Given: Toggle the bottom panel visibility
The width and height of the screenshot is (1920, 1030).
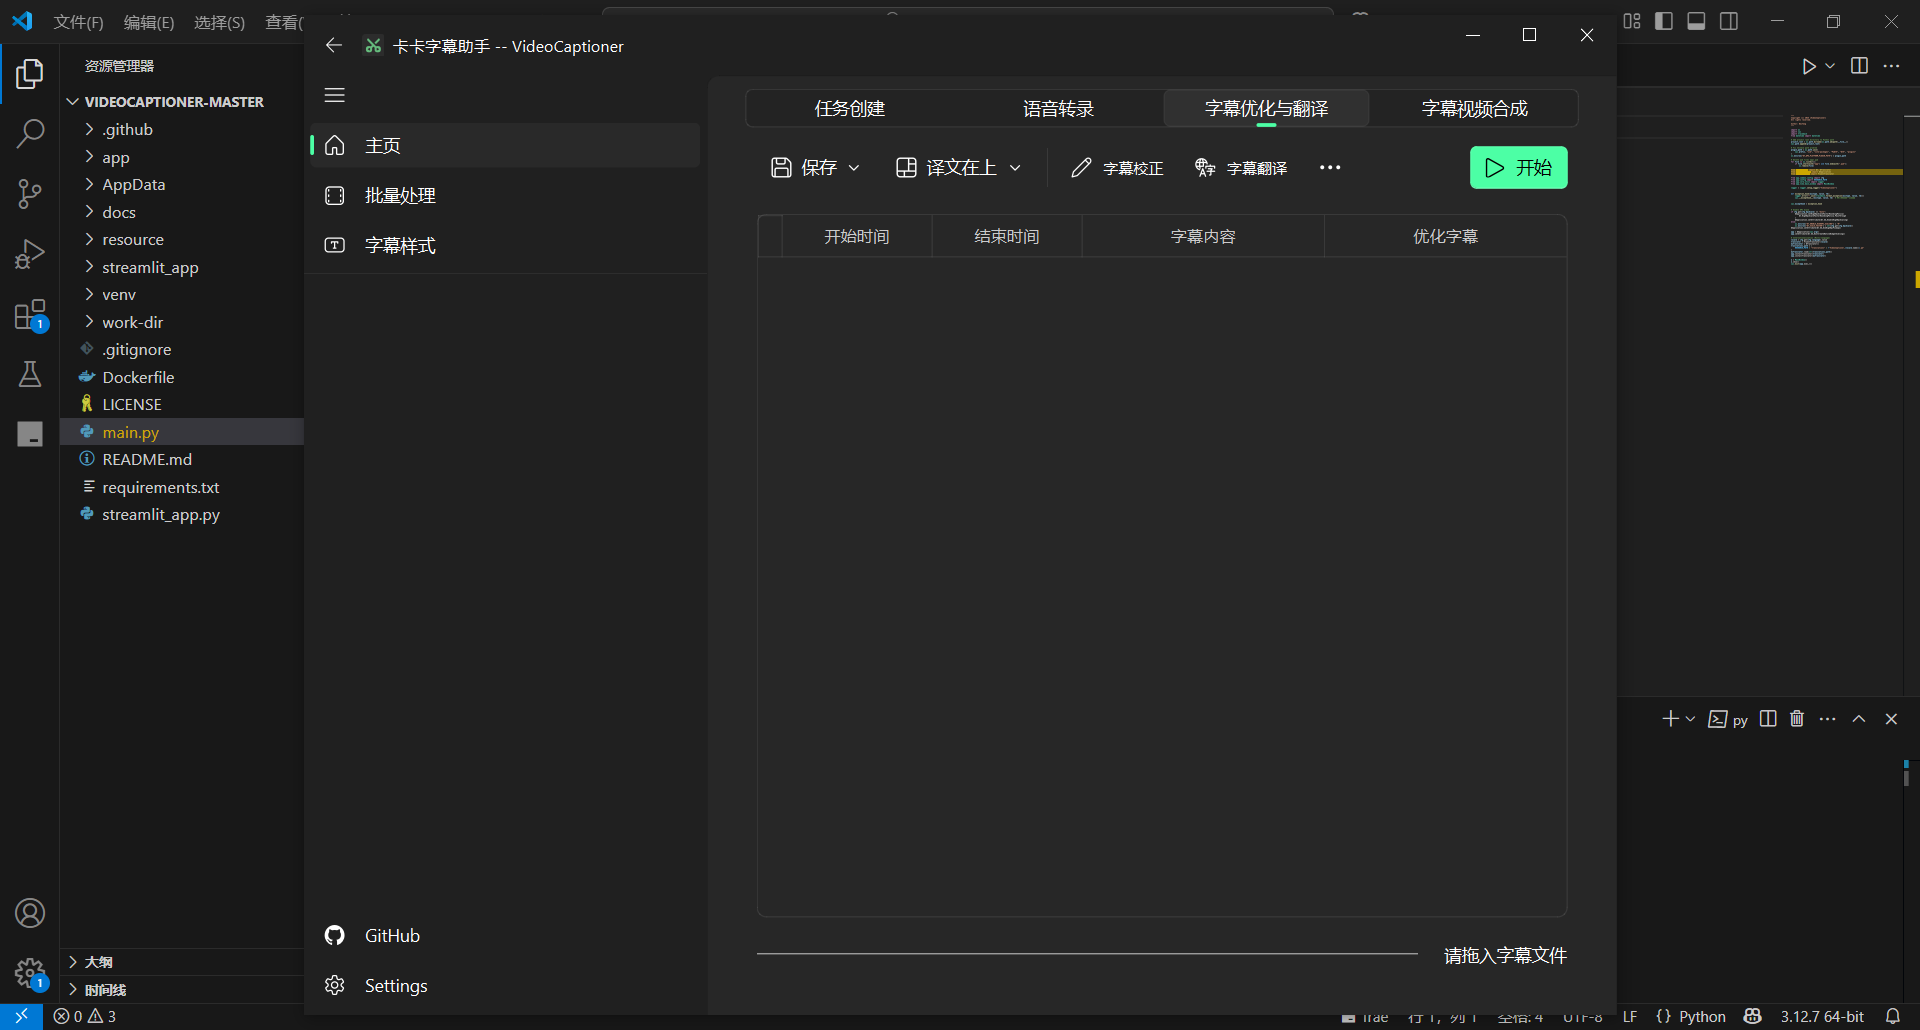Looking at the screenshot, I should click(x=1696, y=20).
